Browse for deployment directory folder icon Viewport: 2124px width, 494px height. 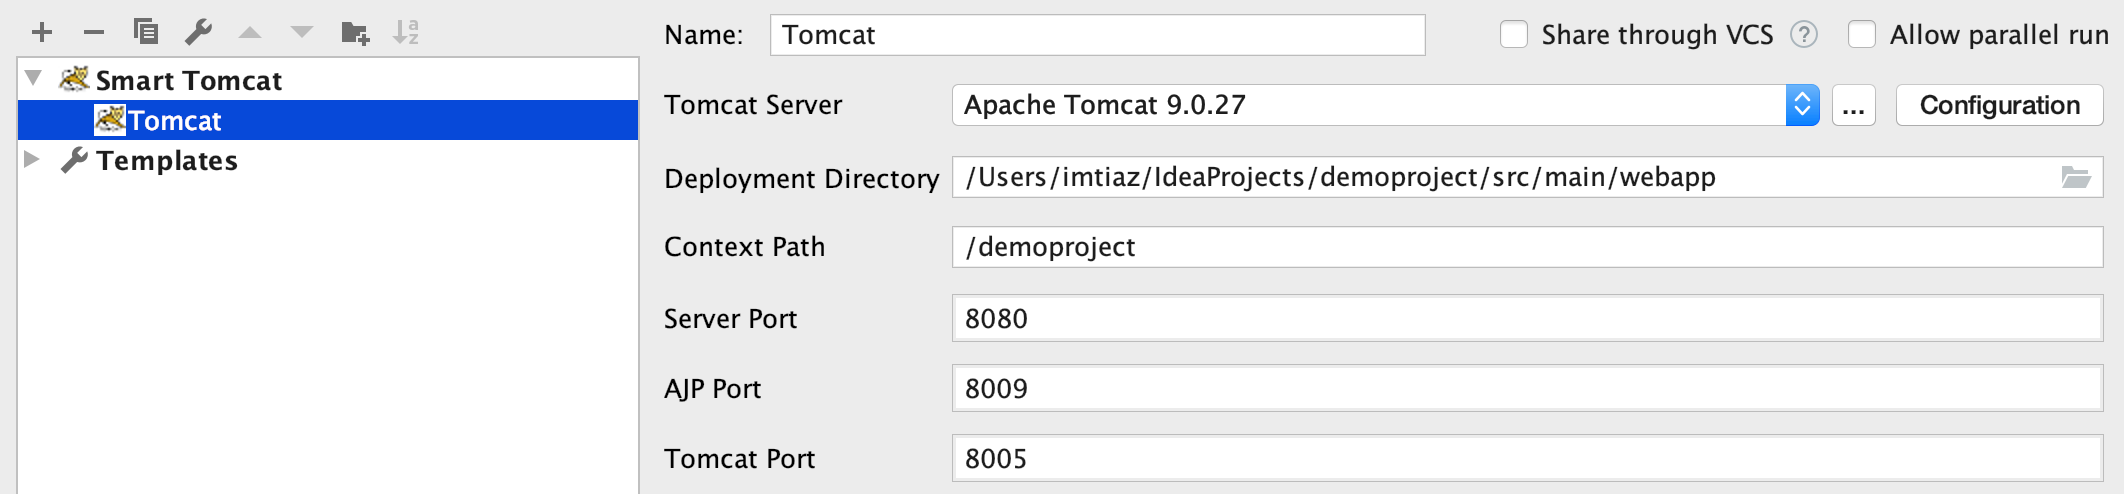2076,178
